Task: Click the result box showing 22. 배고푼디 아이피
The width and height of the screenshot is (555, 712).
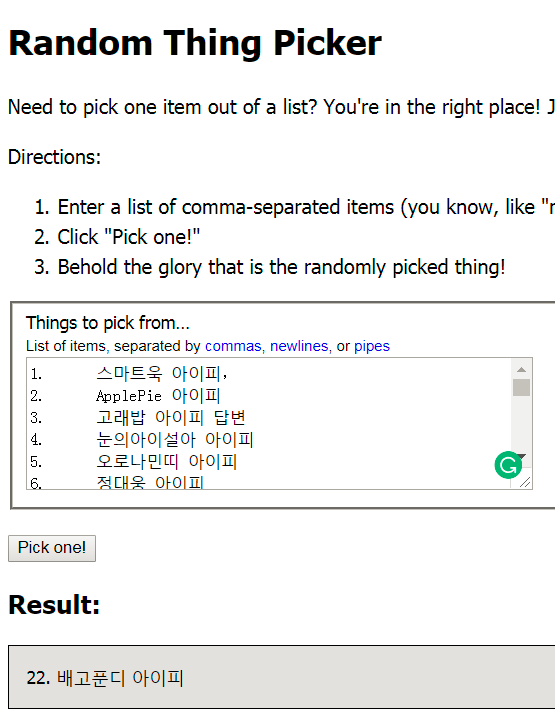Action: point(282,677)
